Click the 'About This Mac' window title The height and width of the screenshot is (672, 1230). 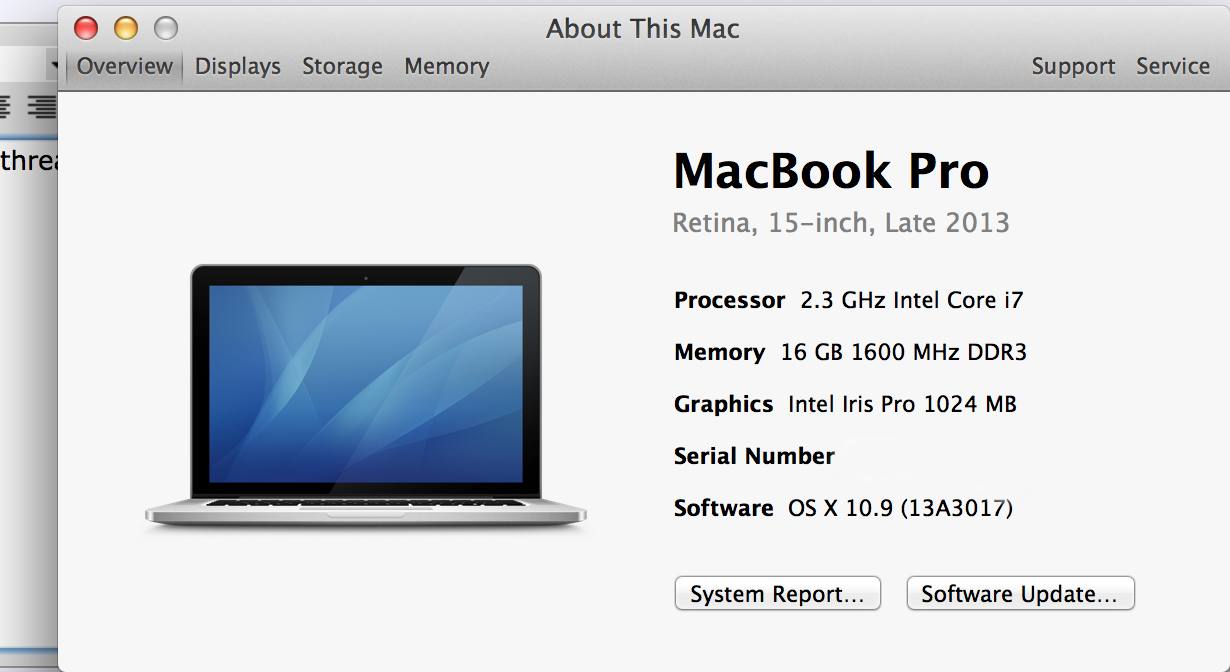coord(643,28)
